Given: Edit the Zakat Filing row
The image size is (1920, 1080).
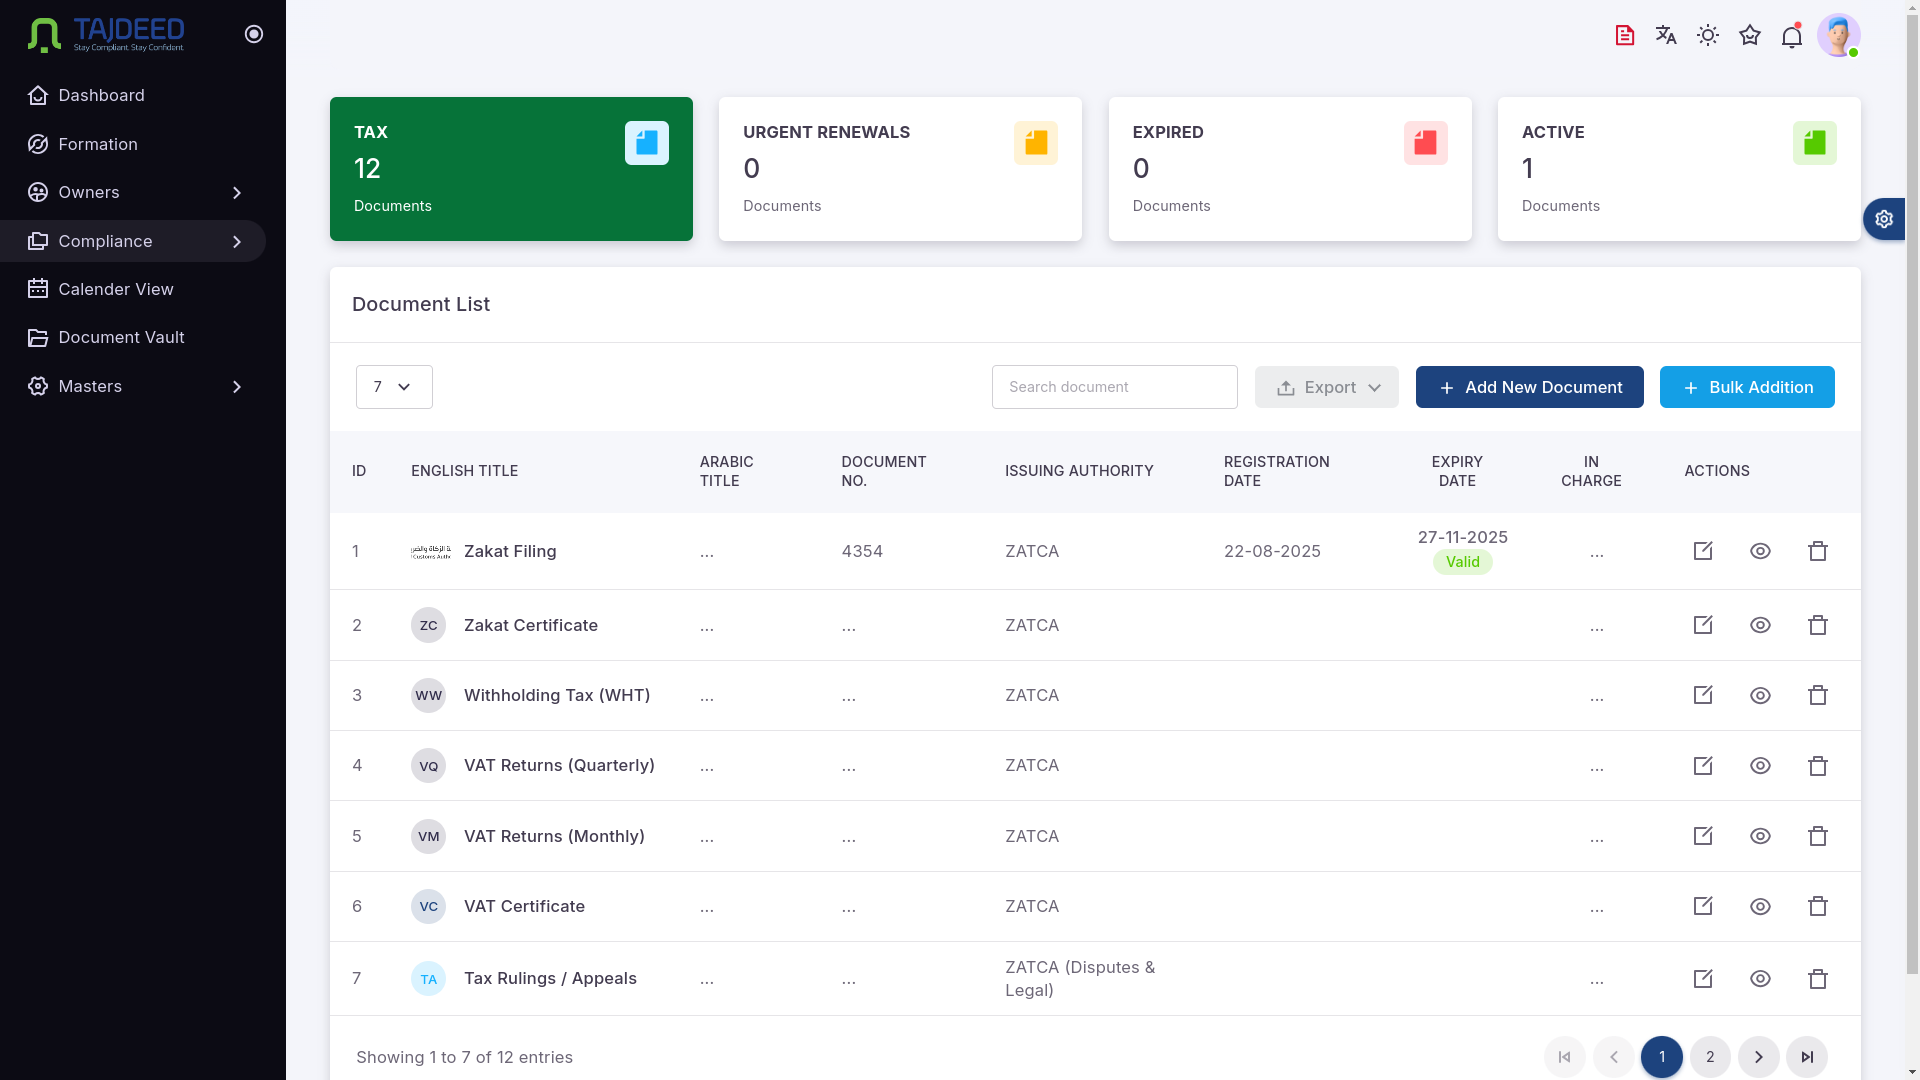Looking at the screenshot, I should click(x=1703, y=551).
